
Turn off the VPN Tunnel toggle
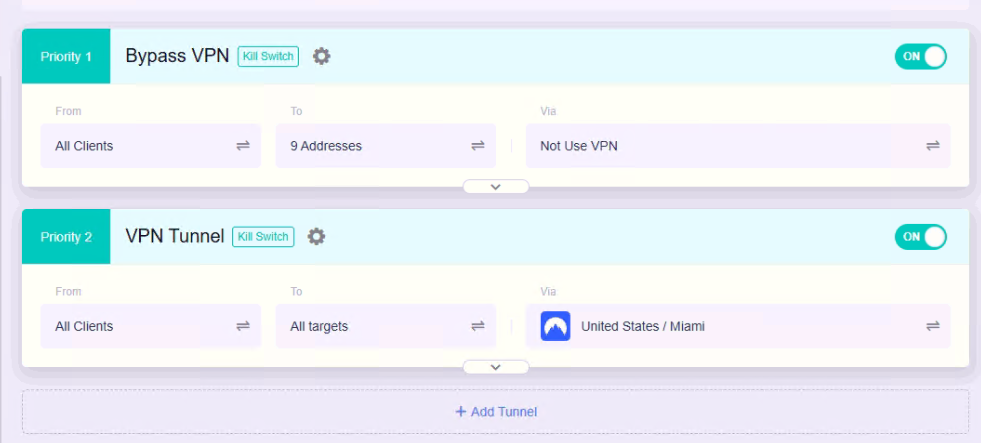click(920, 237)
